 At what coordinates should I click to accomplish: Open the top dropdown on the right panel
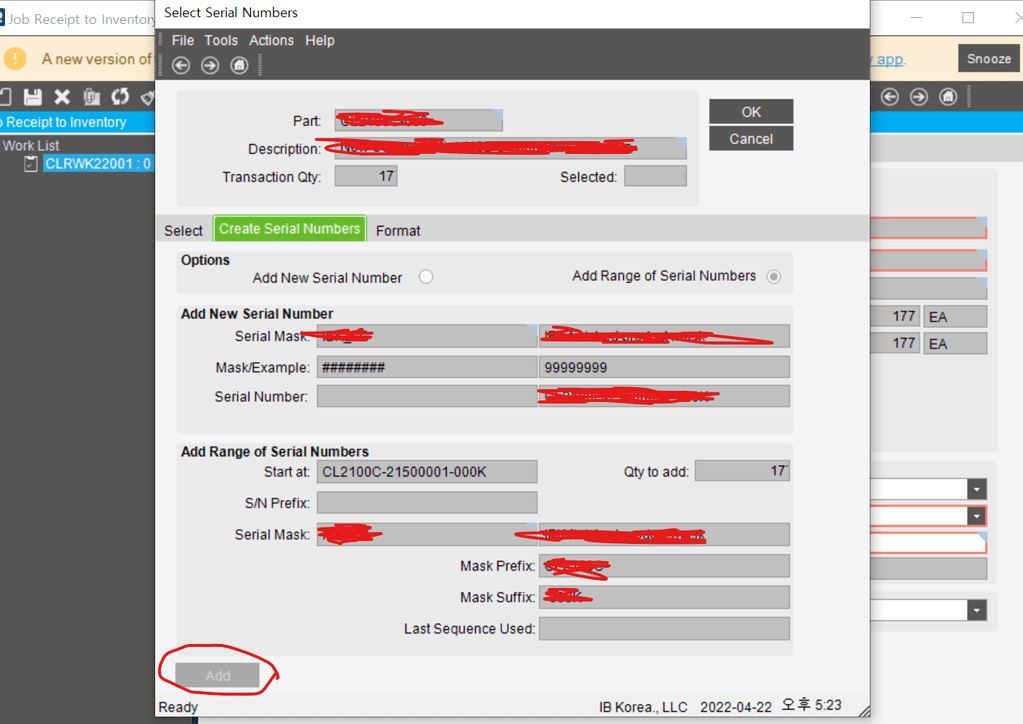[x=976, y=488]
